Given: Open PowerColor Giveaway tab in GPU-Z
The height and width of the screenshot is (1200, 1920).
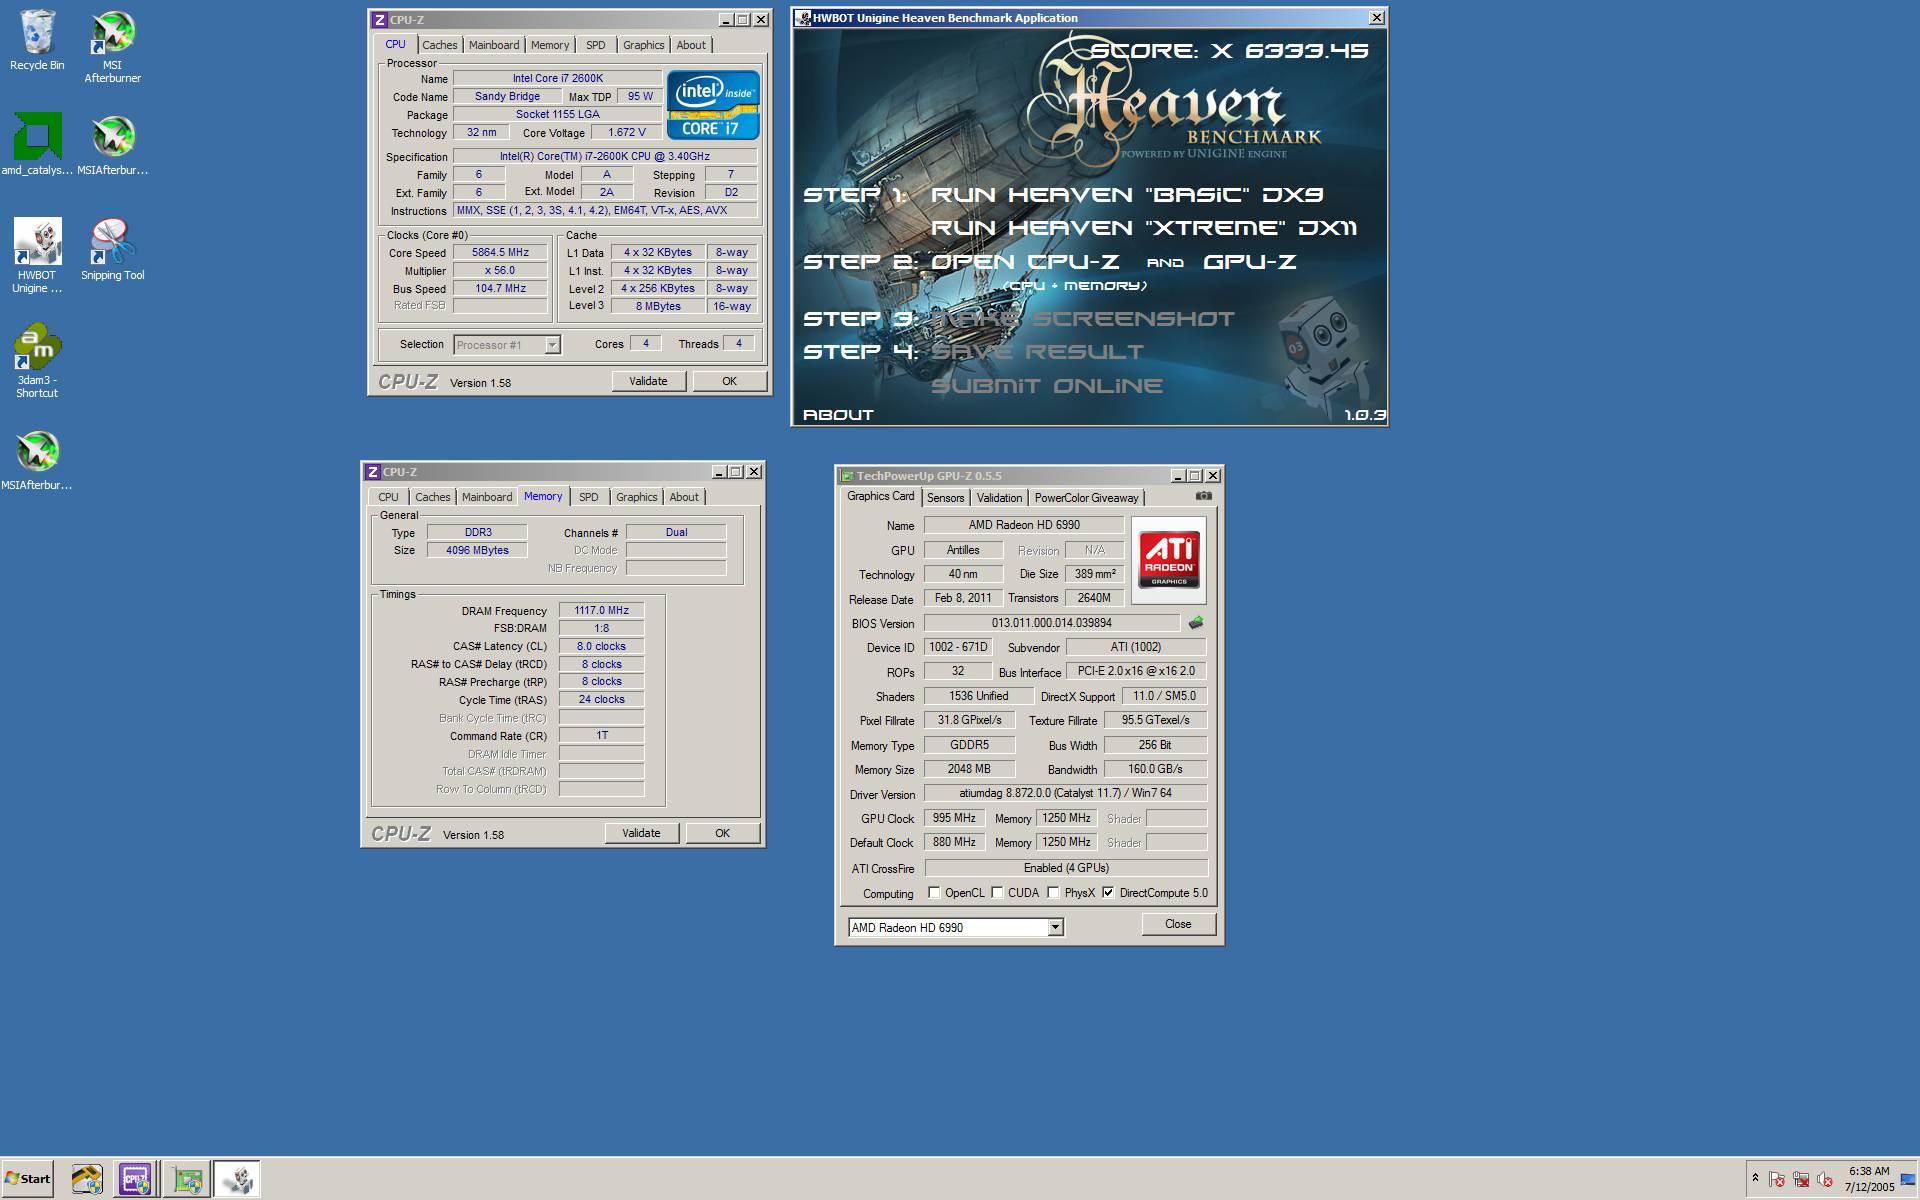Looking at the screenshot, I should (x=1086, y=498).
